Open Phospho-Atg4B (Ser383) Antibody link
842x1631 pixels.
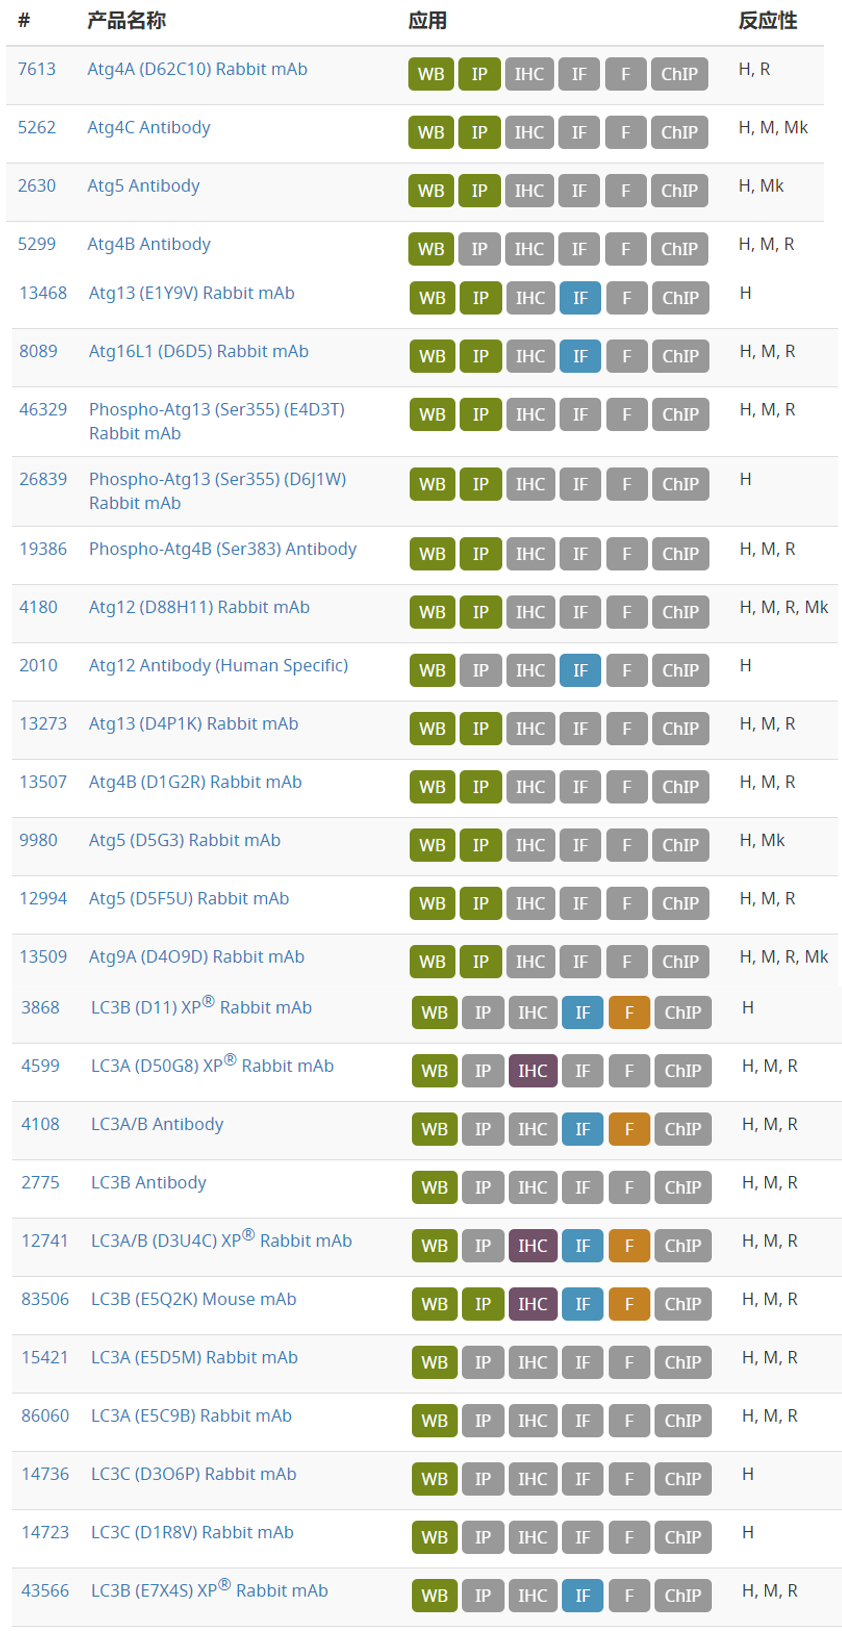[223, 549]
